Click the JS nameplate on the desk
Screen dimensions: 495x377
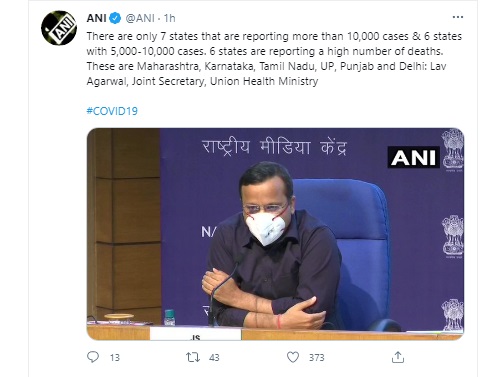(196, 334)
